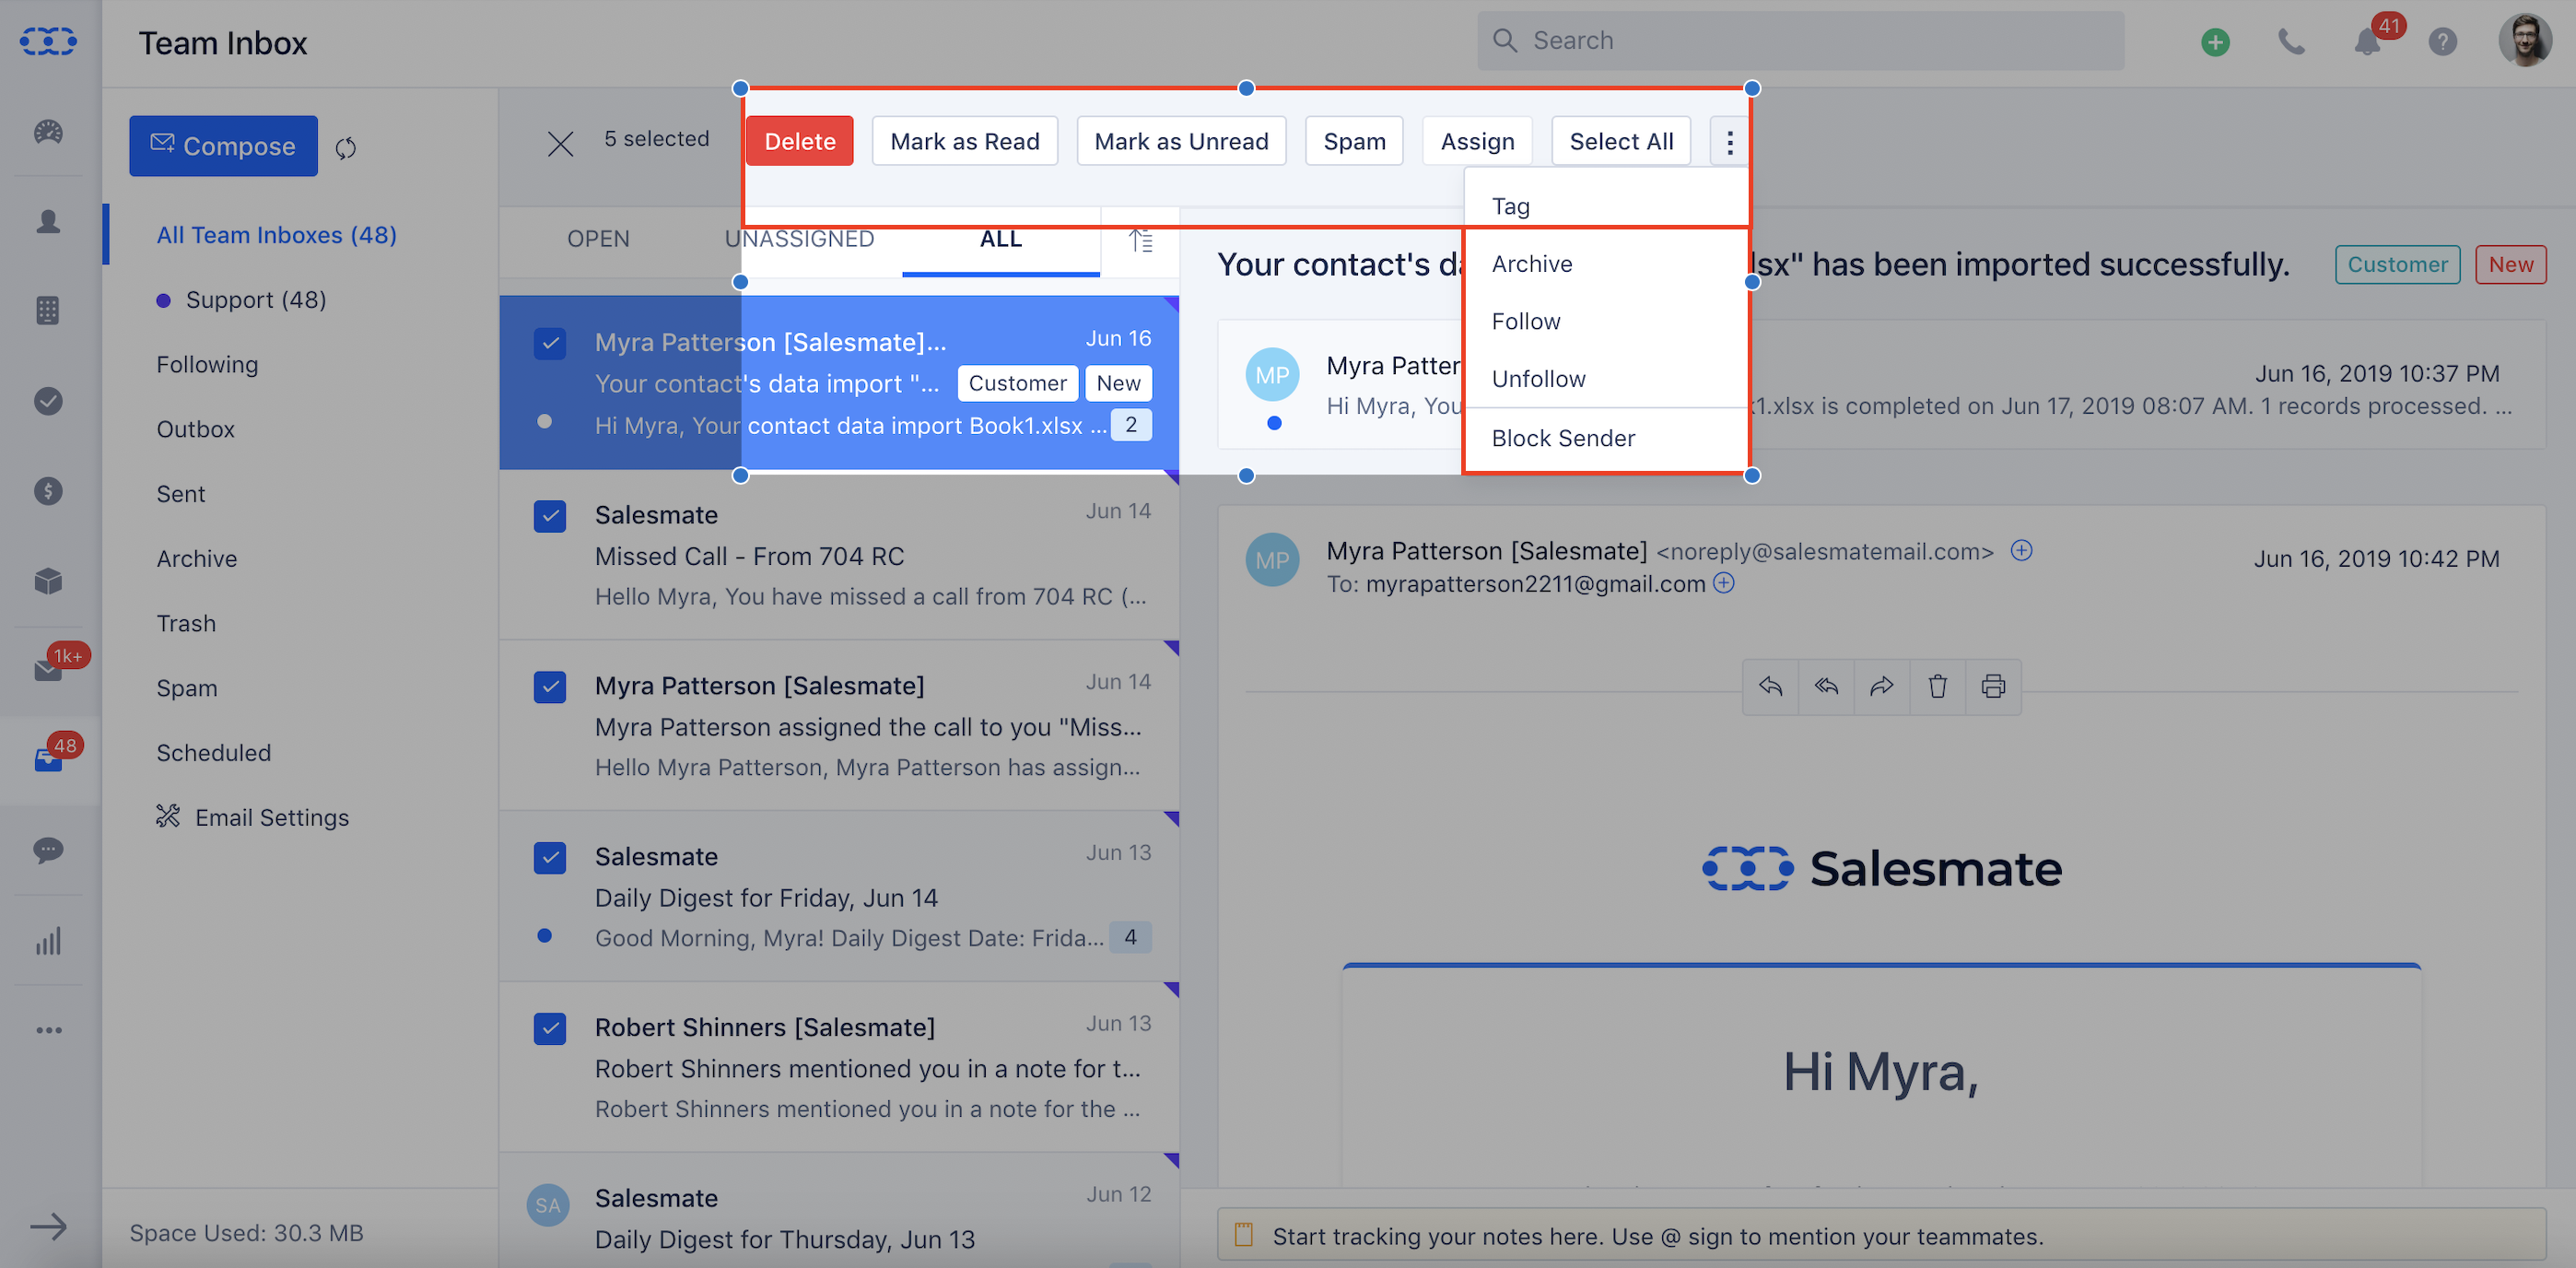Switch to the ALL tab
The image size is (2576, 1268).
[1000, 239]
